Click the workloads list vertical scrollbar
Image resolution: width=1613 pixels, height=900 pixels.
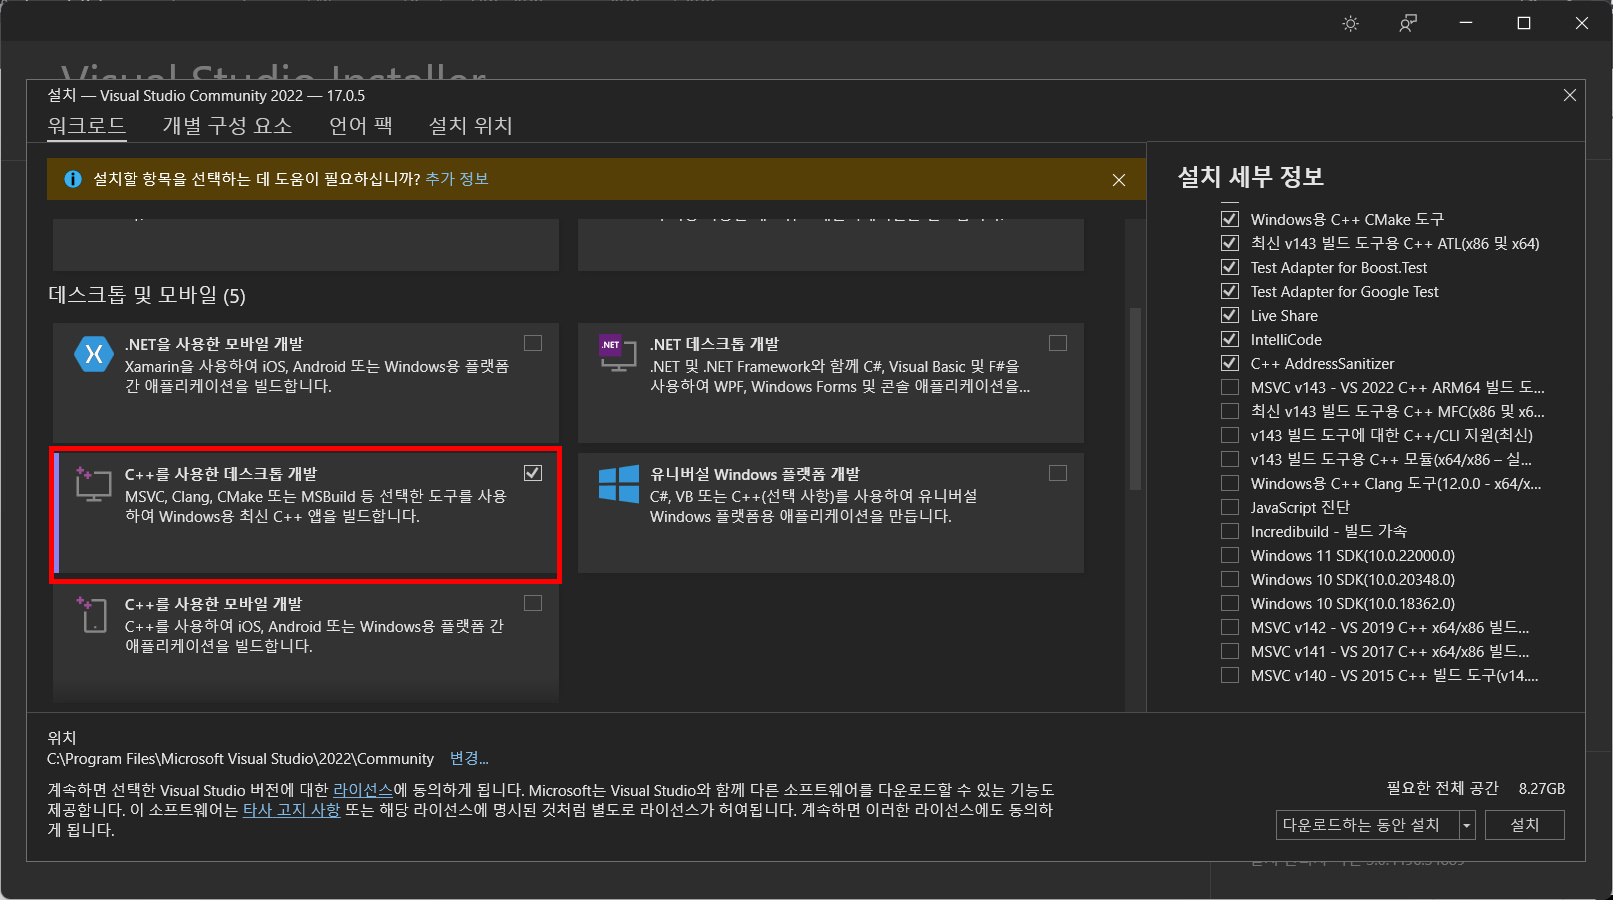point(1135,400)
